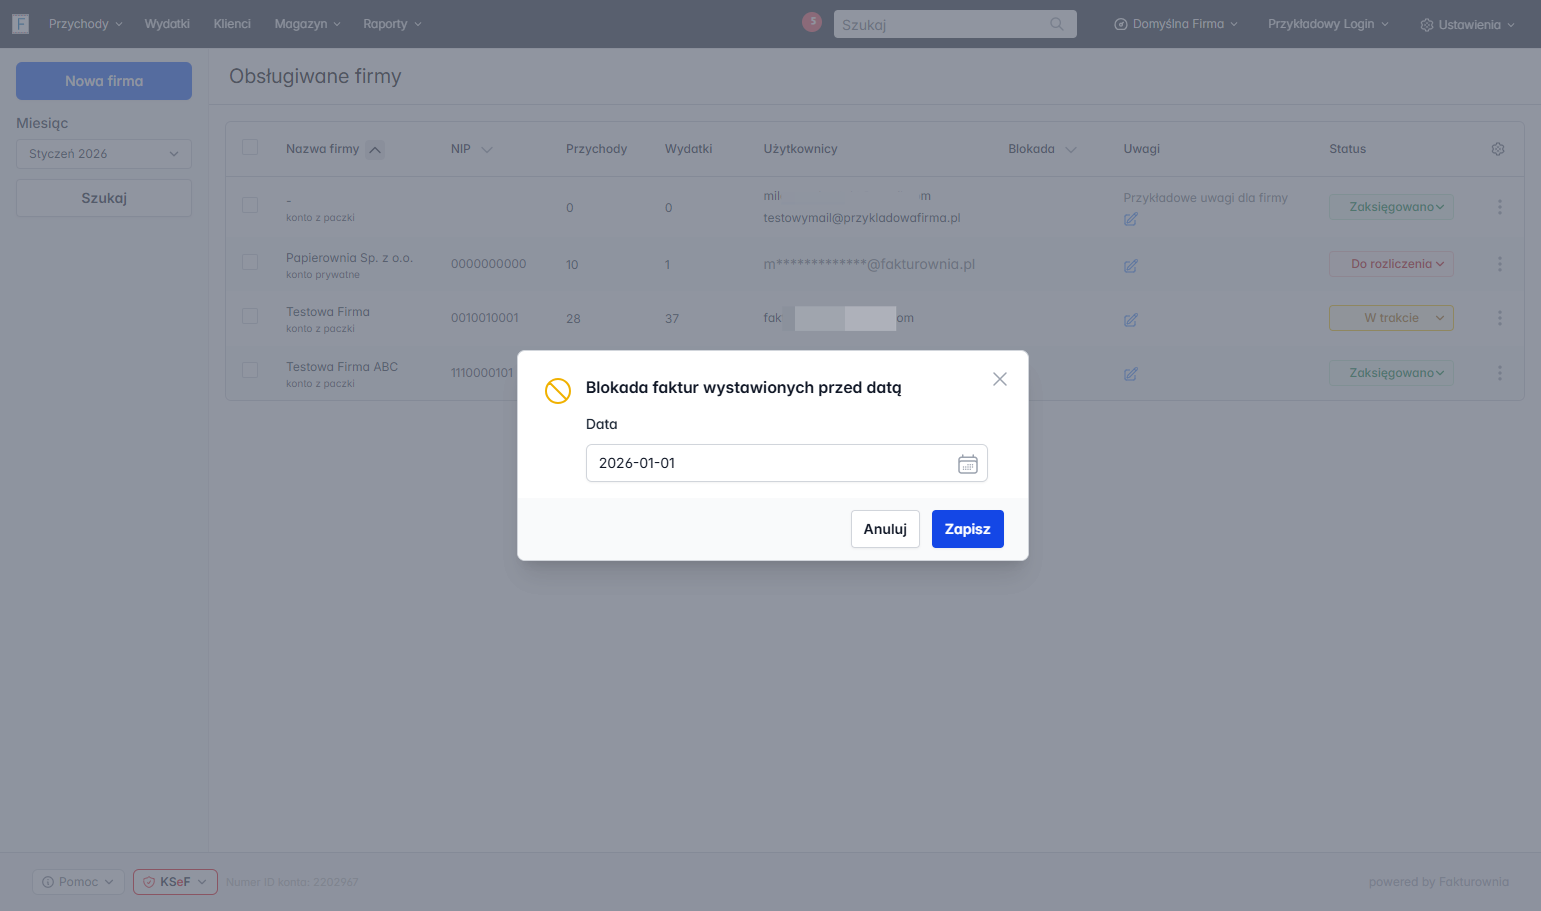Open the Przychody menu
Viewport: 1541px width, 911px height.
[86, 24]
